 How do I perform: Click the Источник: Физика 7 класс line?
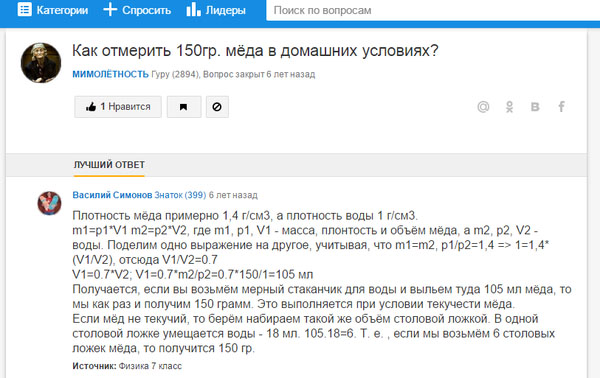pyautogui.click(x=127, y=366)
